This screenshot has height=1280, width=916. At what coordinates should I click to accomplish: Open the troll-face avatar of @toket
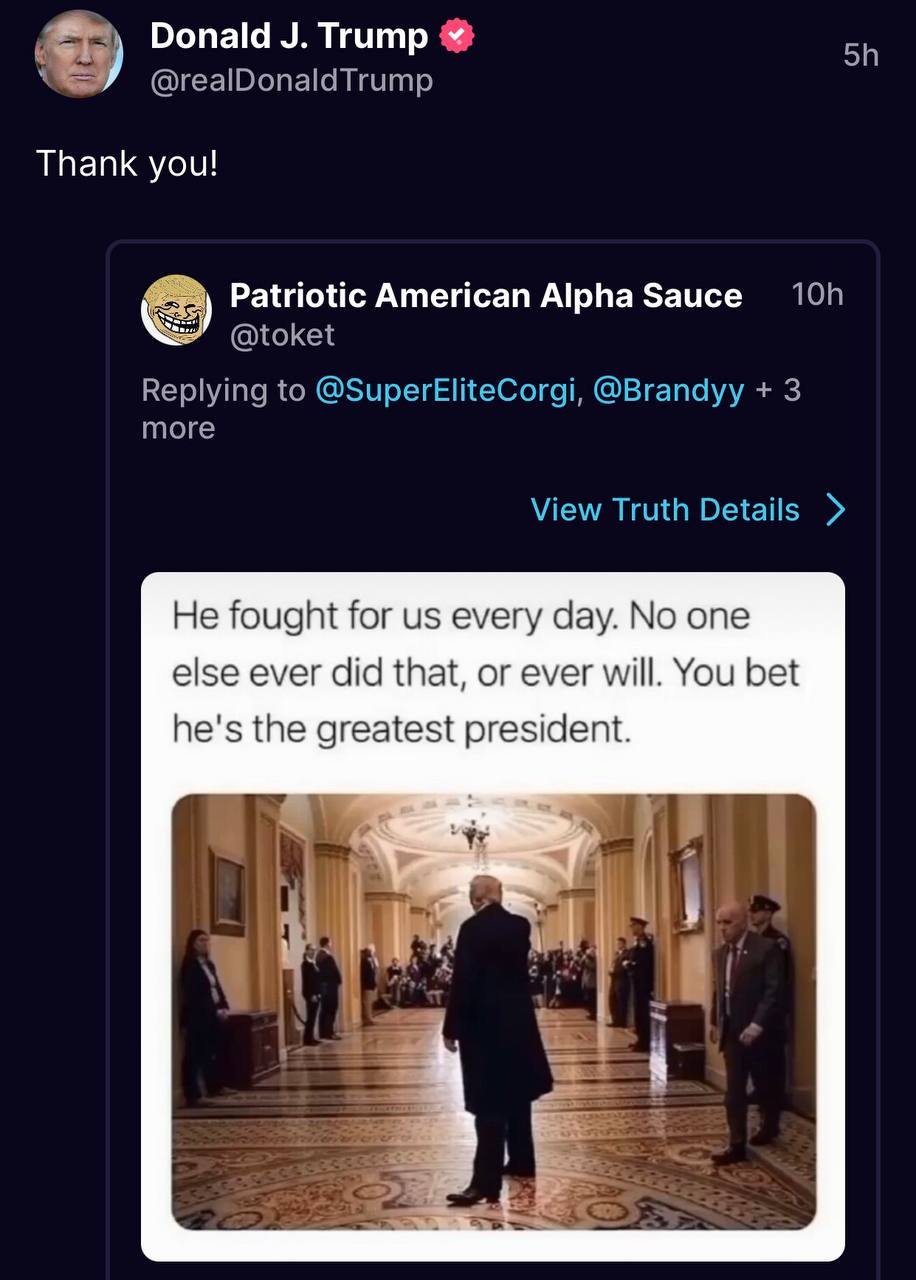(x=177, y=311)
